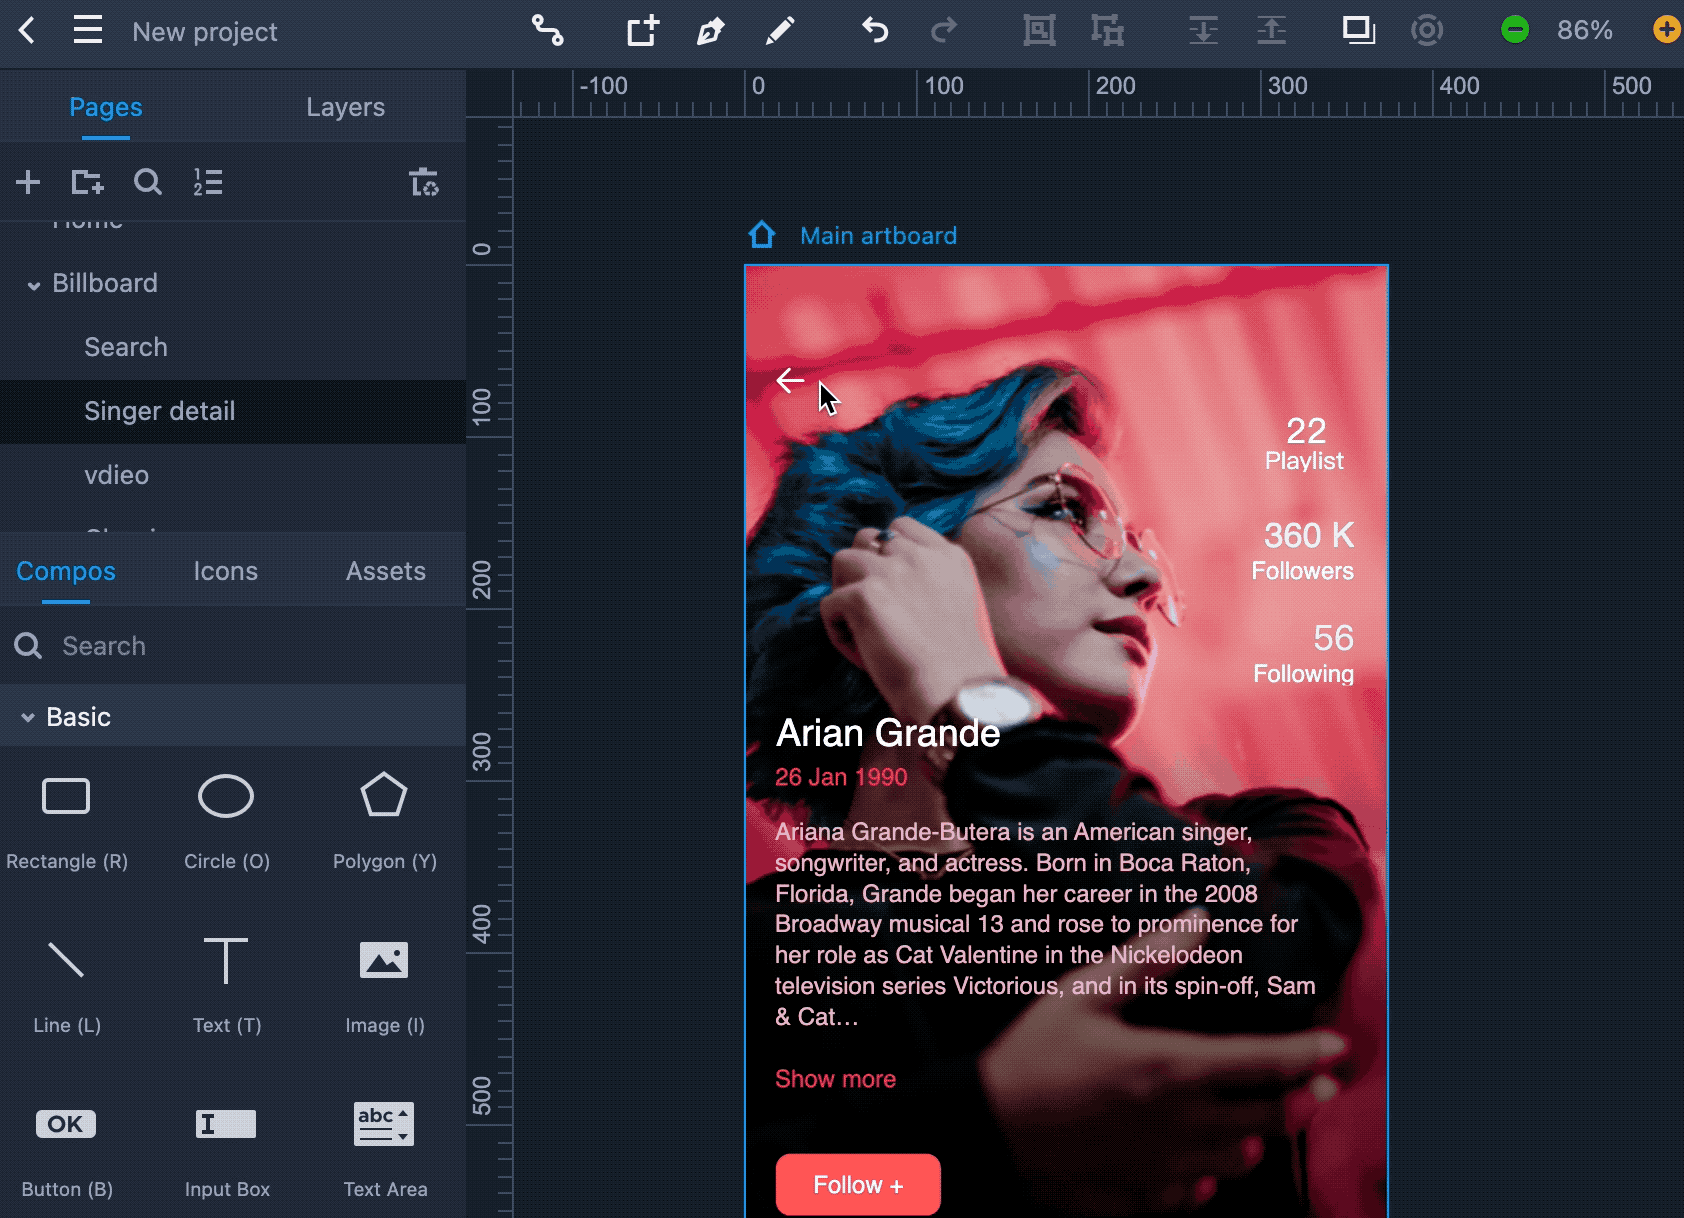This screenshot has width=1684, height=1218.
Task: Choose the Image (I) component
Action: (x=385, y=986)
